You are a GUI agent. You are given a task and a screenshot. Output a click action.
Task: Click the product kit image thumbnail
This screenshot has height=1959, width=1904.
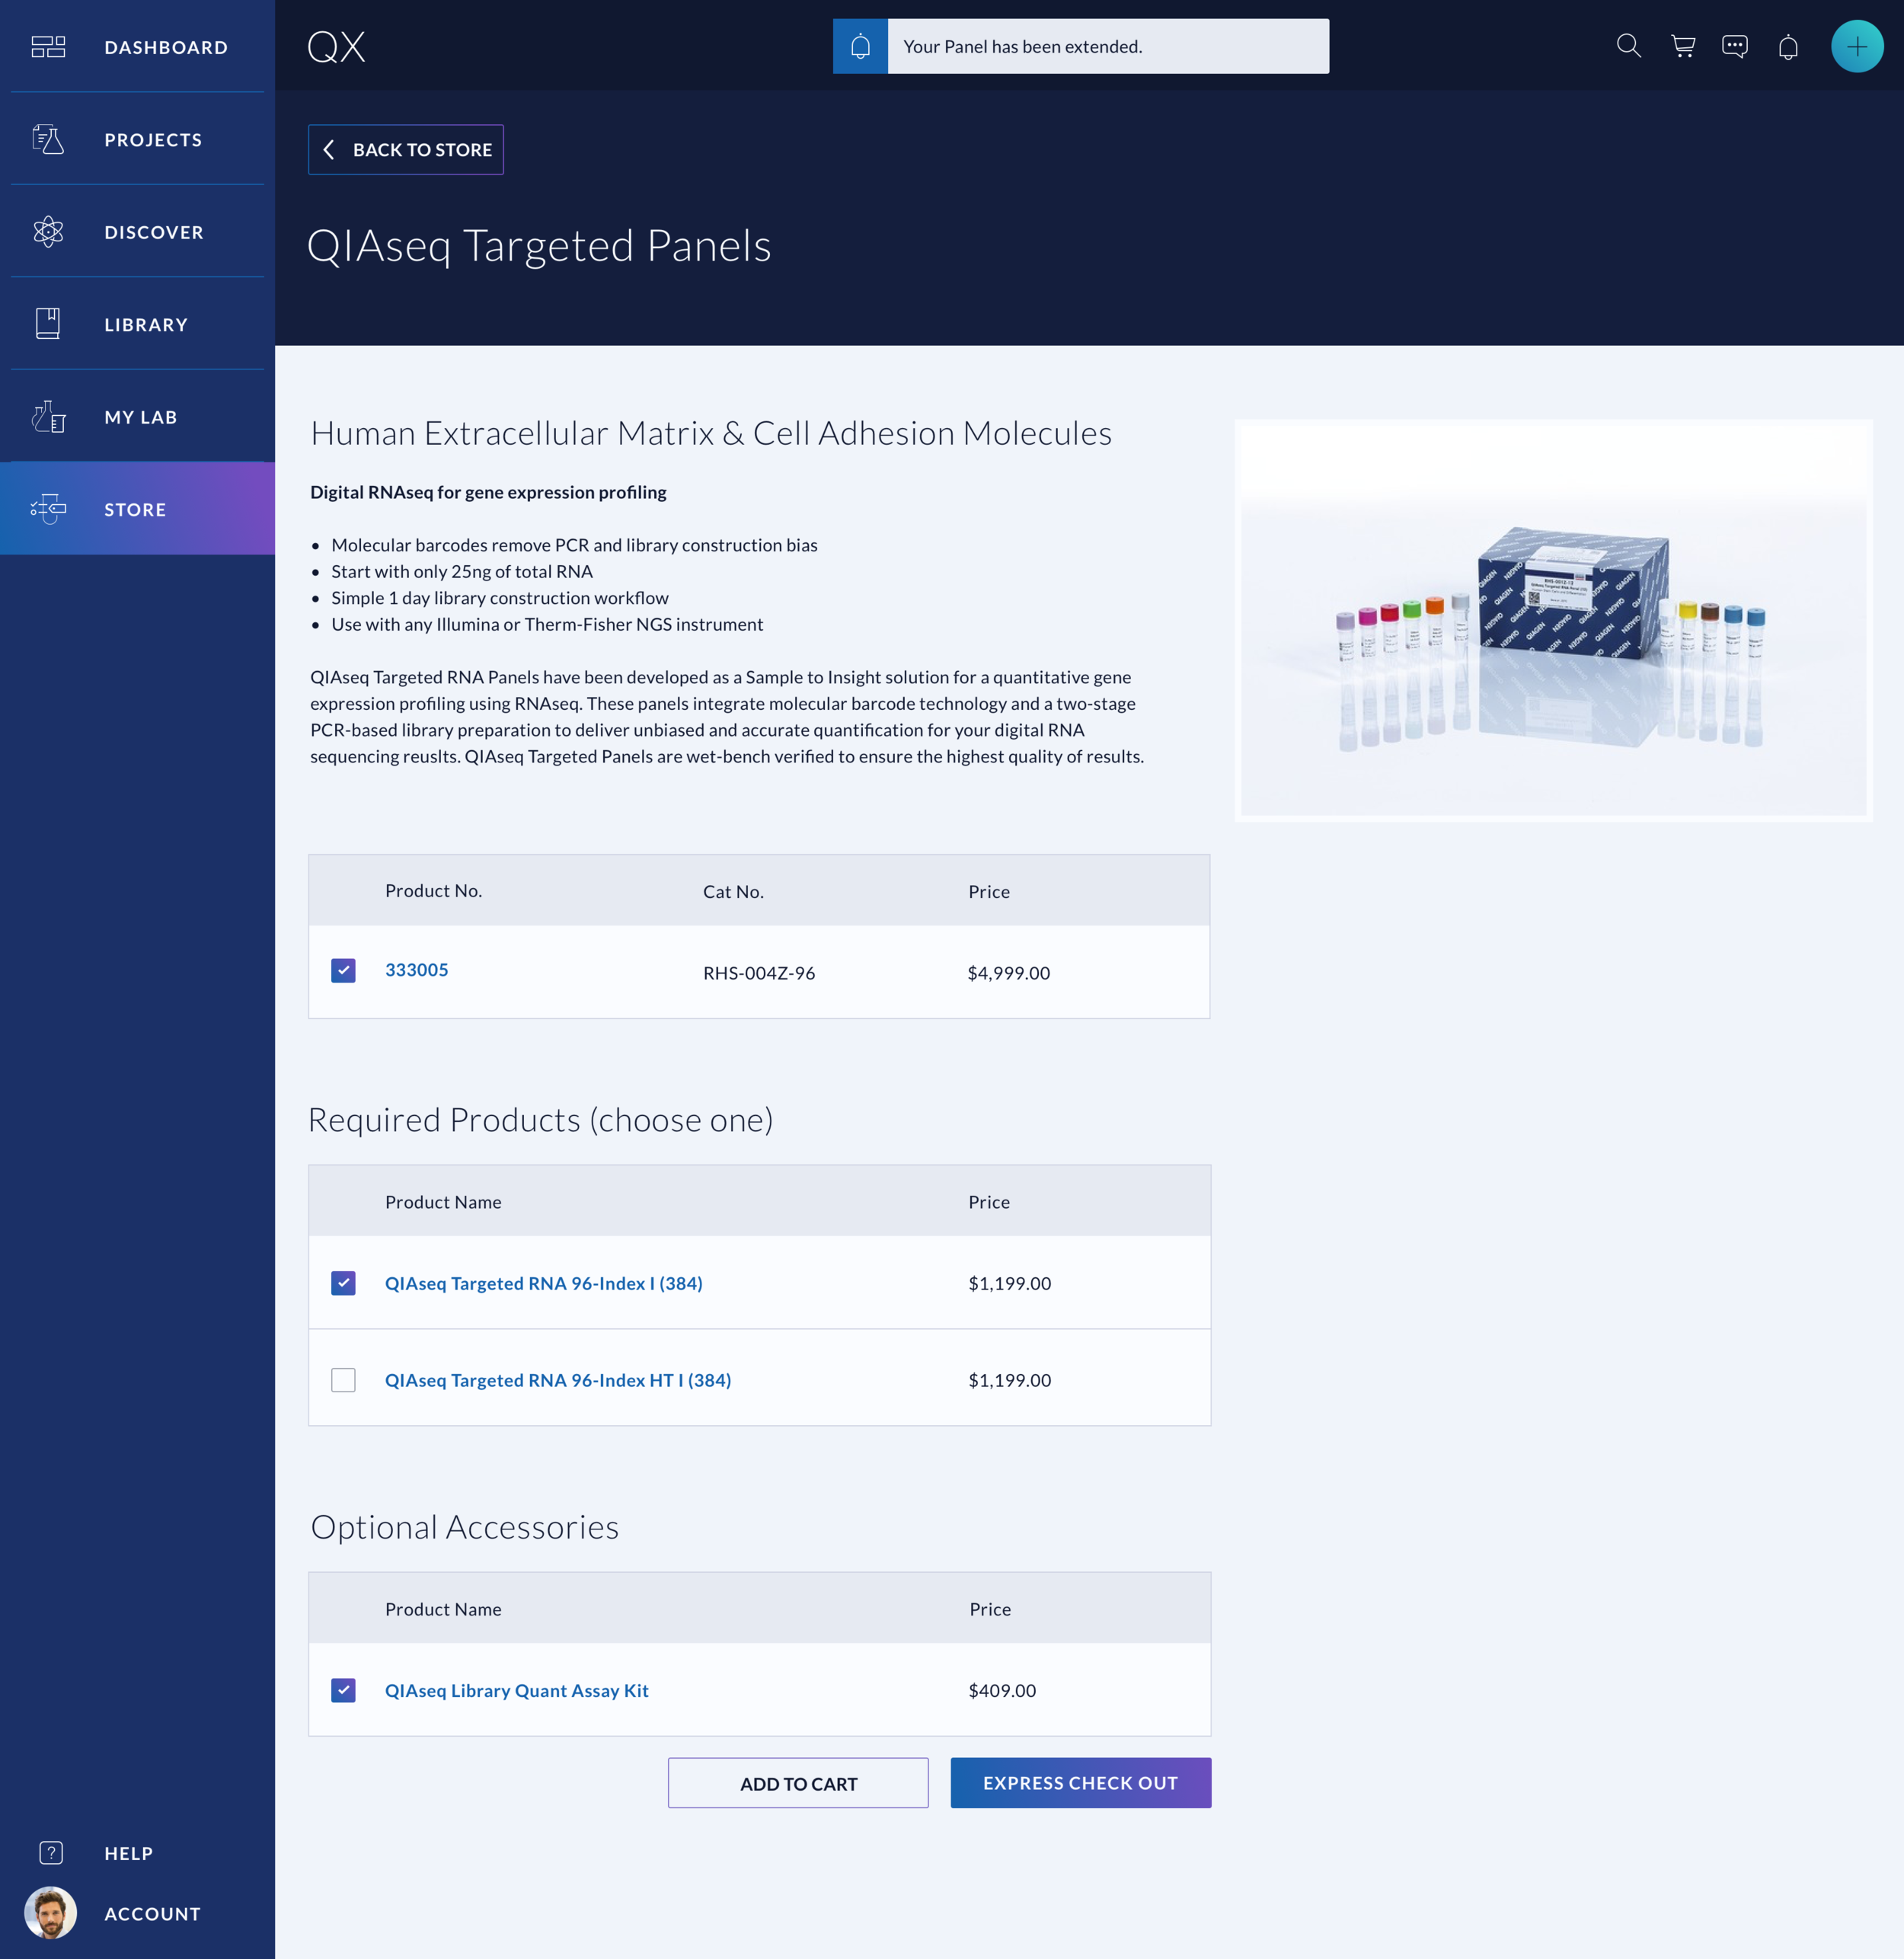coord(1553,620)
